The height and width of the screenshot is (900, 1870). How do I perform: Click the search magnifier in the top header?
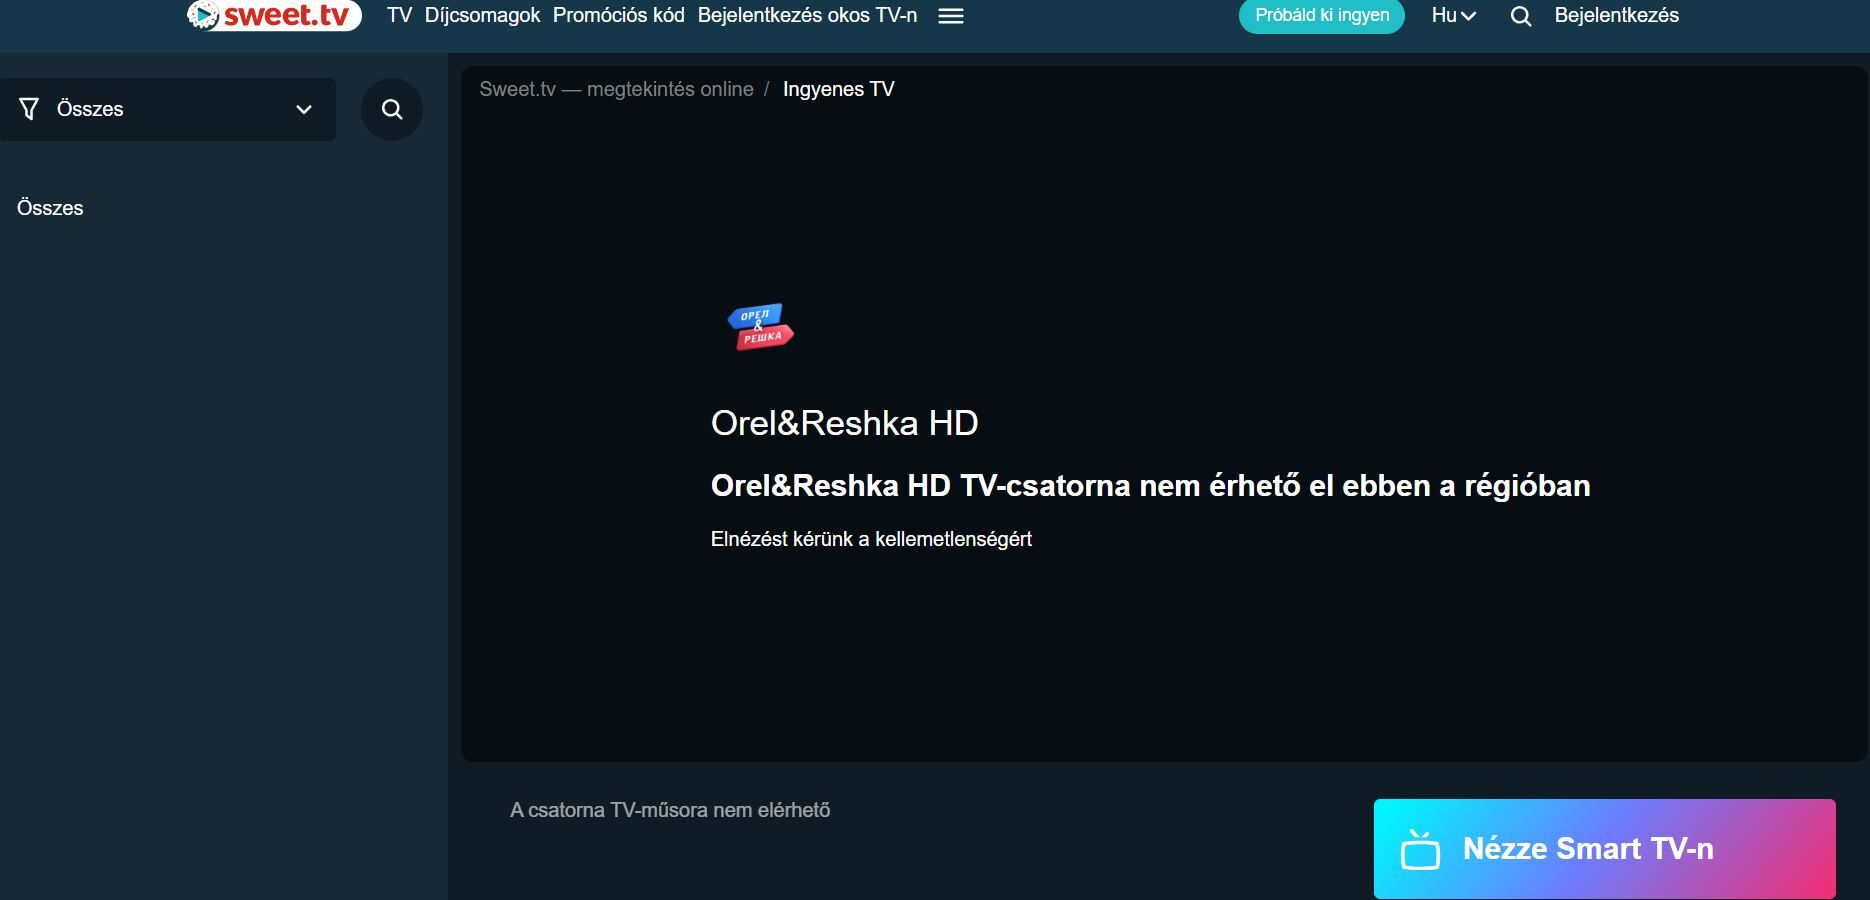click(x=1520, y=16)
